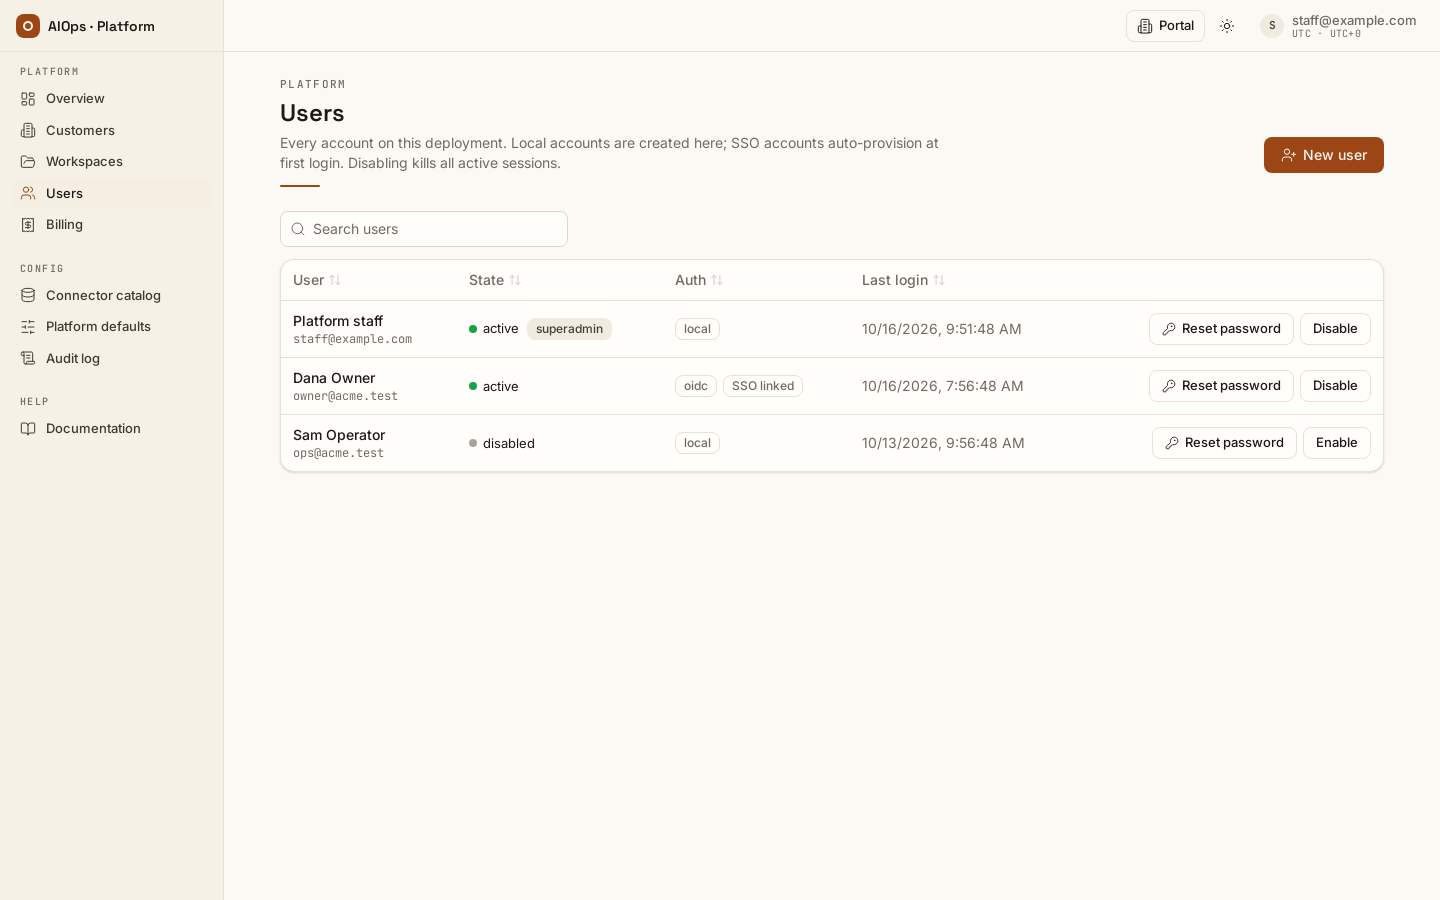Sort table by Auth column

[699, 280]
